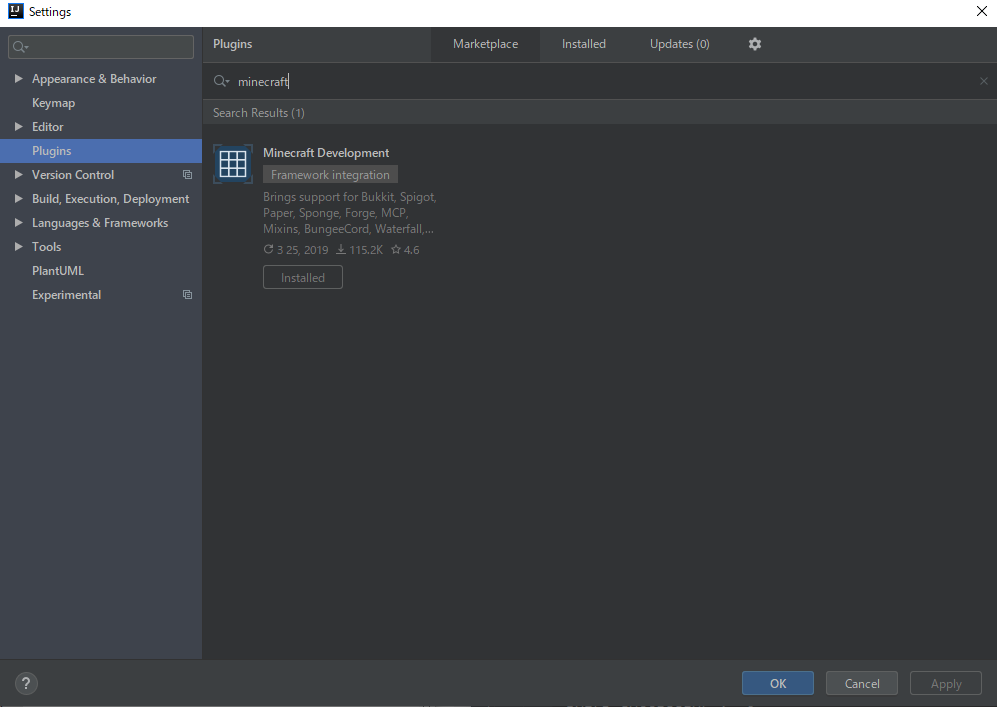Close the Settings dialog window
Viewport: 997px width, 707px height.
pos(982,11)
